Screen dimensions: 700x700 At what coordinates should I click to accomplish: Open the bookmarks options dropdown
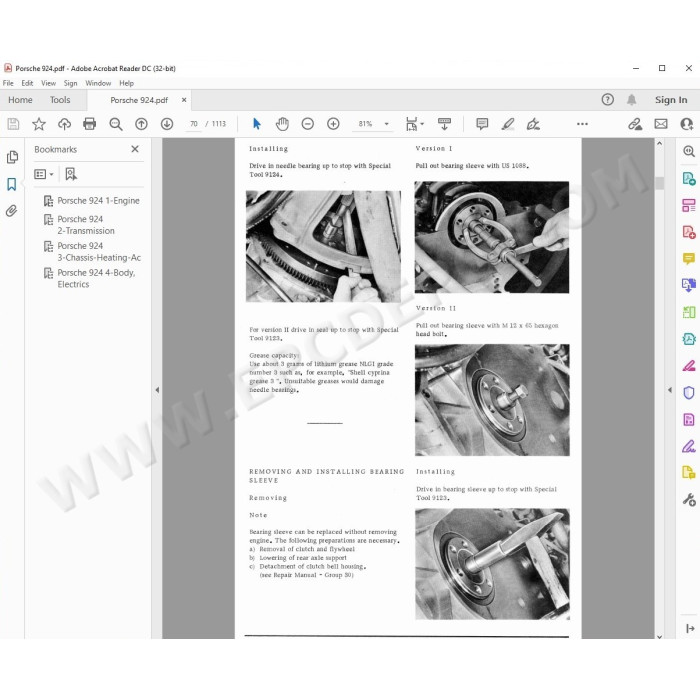(44, 174)
